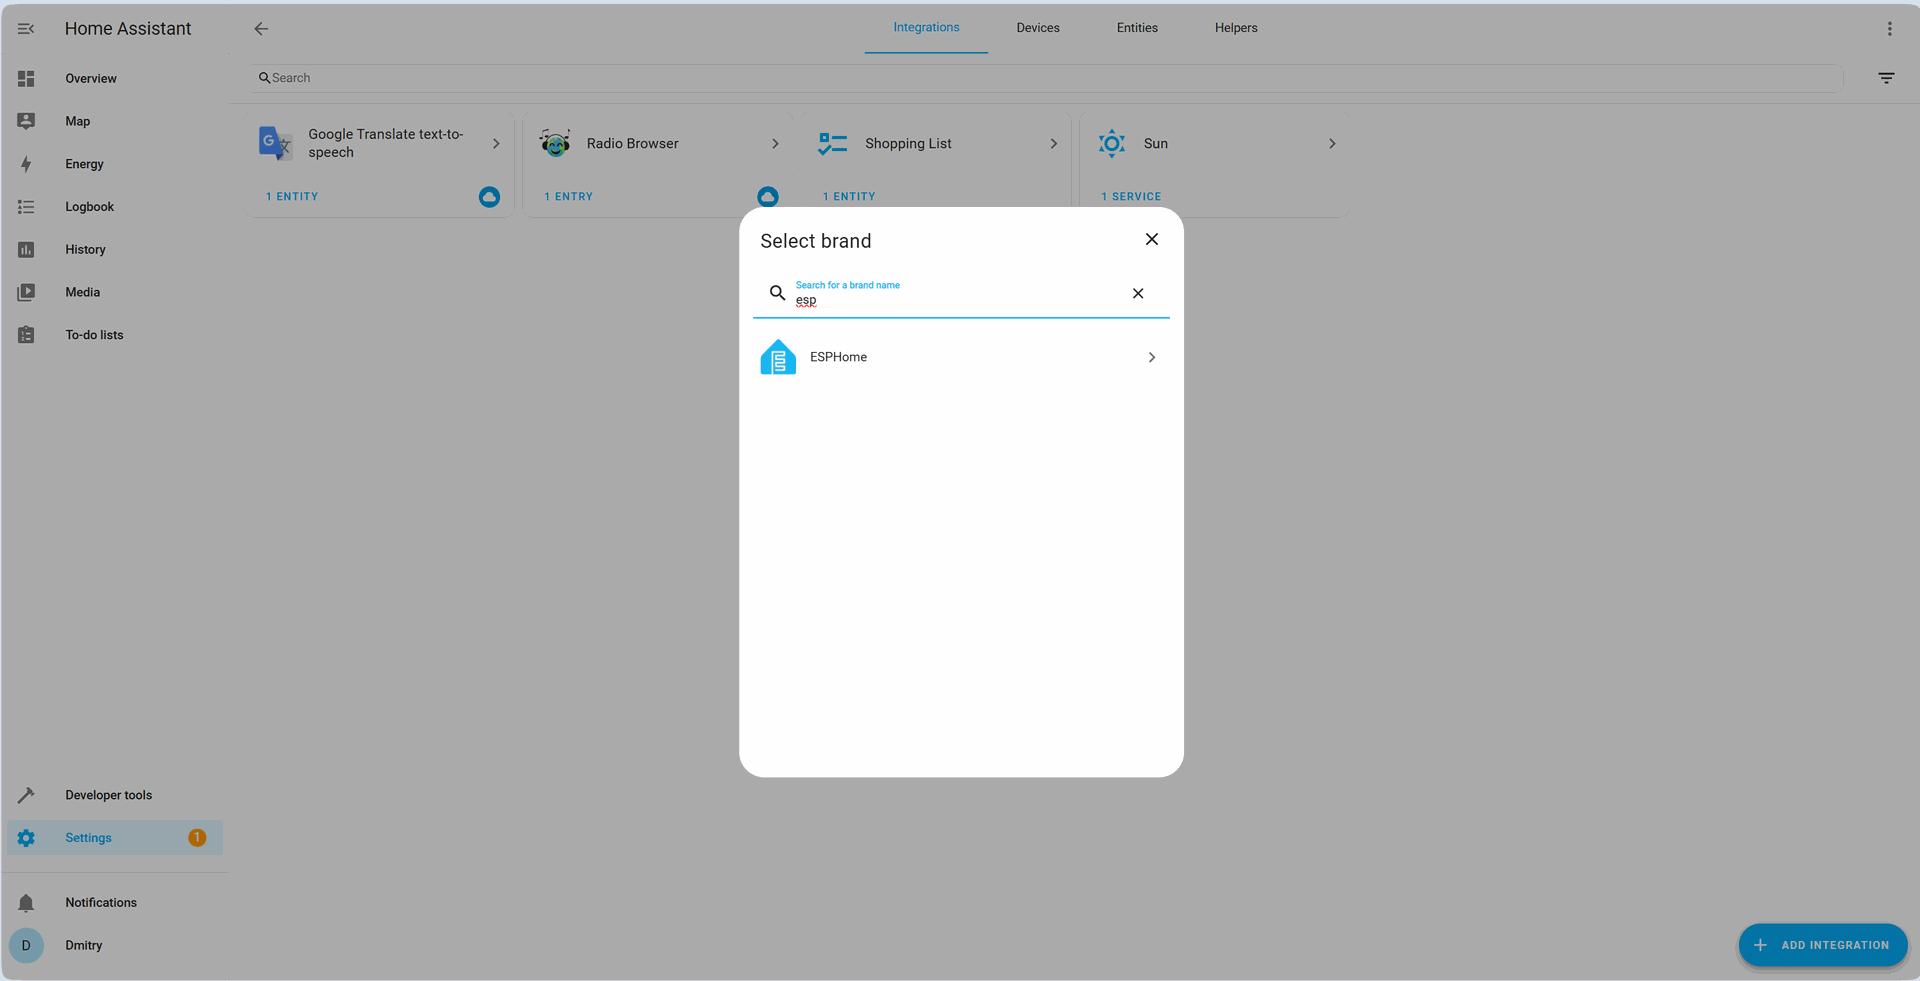Open Notifications bell icon
1920x981 pixels.
tap(26, 903)
